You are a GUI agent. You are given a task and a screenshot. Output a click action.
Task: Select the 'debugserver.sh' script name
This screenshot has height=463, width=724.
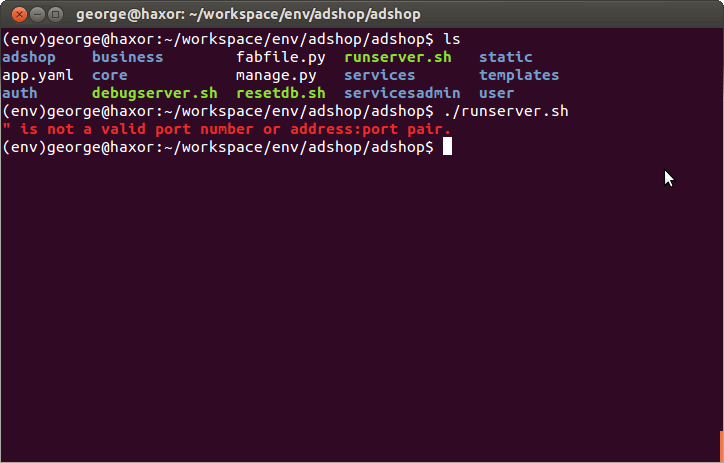[155, 94]
